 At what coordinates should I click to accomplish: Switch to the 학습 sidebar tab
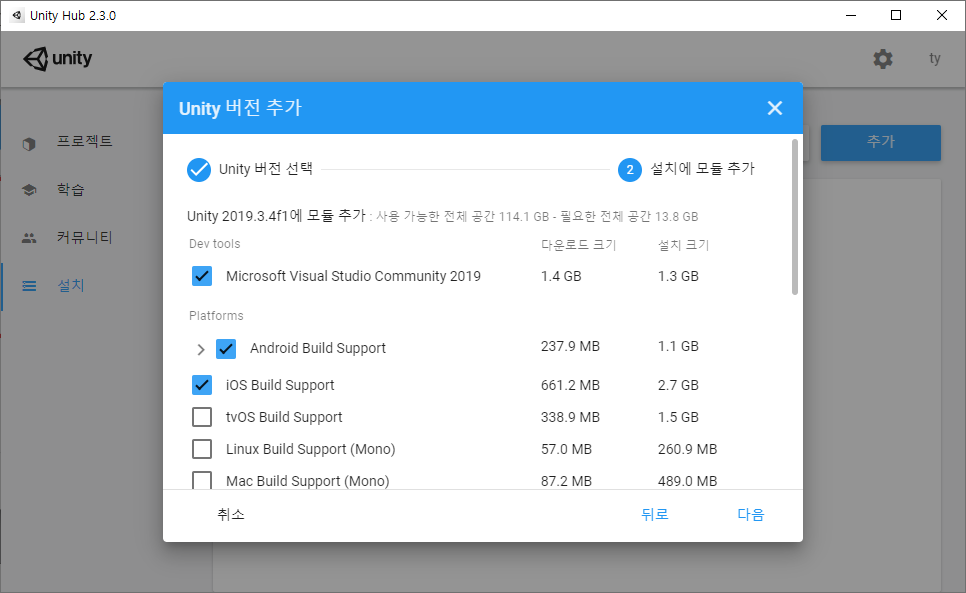(70, 189)
